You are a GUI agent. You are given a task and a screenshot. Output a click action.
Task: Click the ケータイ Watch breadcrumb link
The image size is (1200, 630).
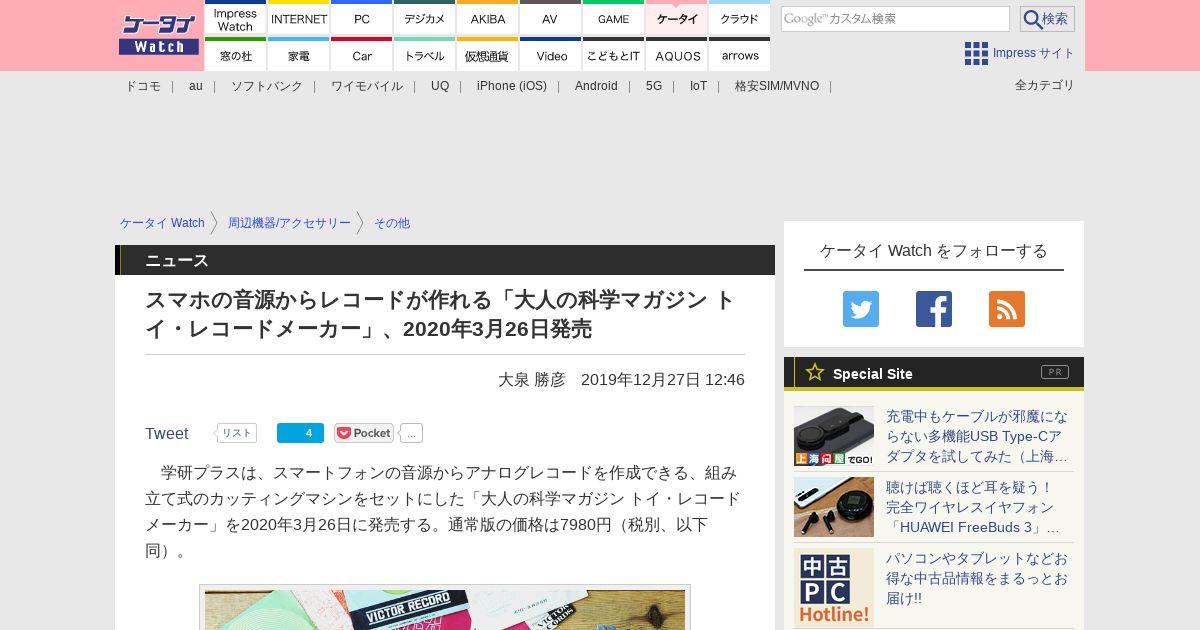162,223
